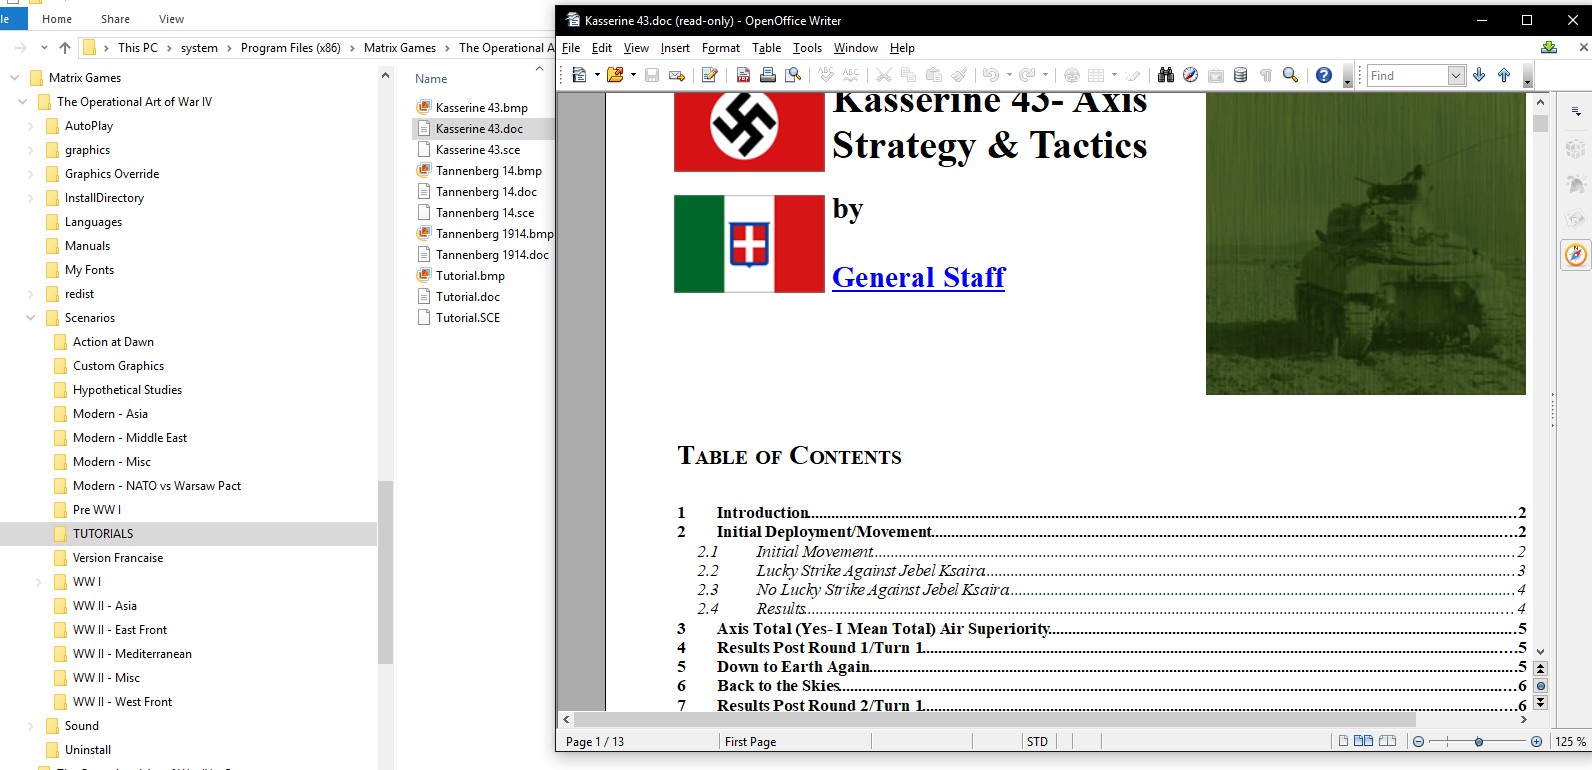Click the Cut scissors icon
Screen dimensions: 1592x770
click(x=884, y=75)
